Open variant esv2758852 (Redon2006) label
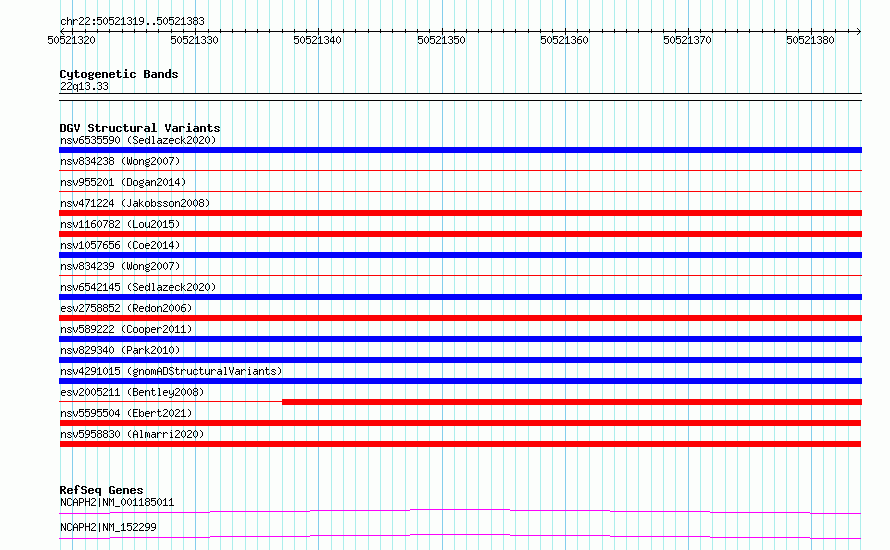Screen dimensions: 890x550 (x=126, y=308)
